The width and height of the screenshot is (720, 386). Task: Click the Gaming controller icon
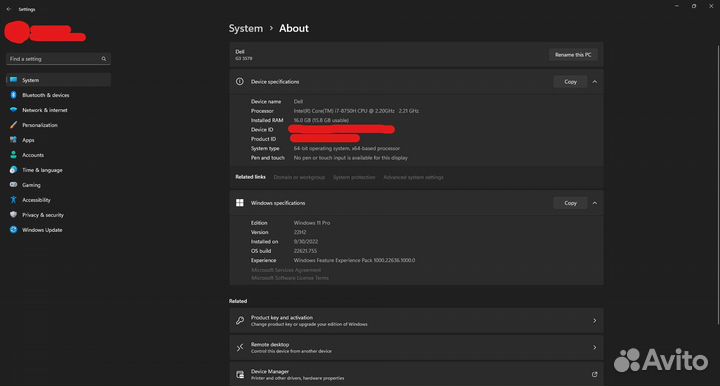pyautogui.click(x=13, y=185)
